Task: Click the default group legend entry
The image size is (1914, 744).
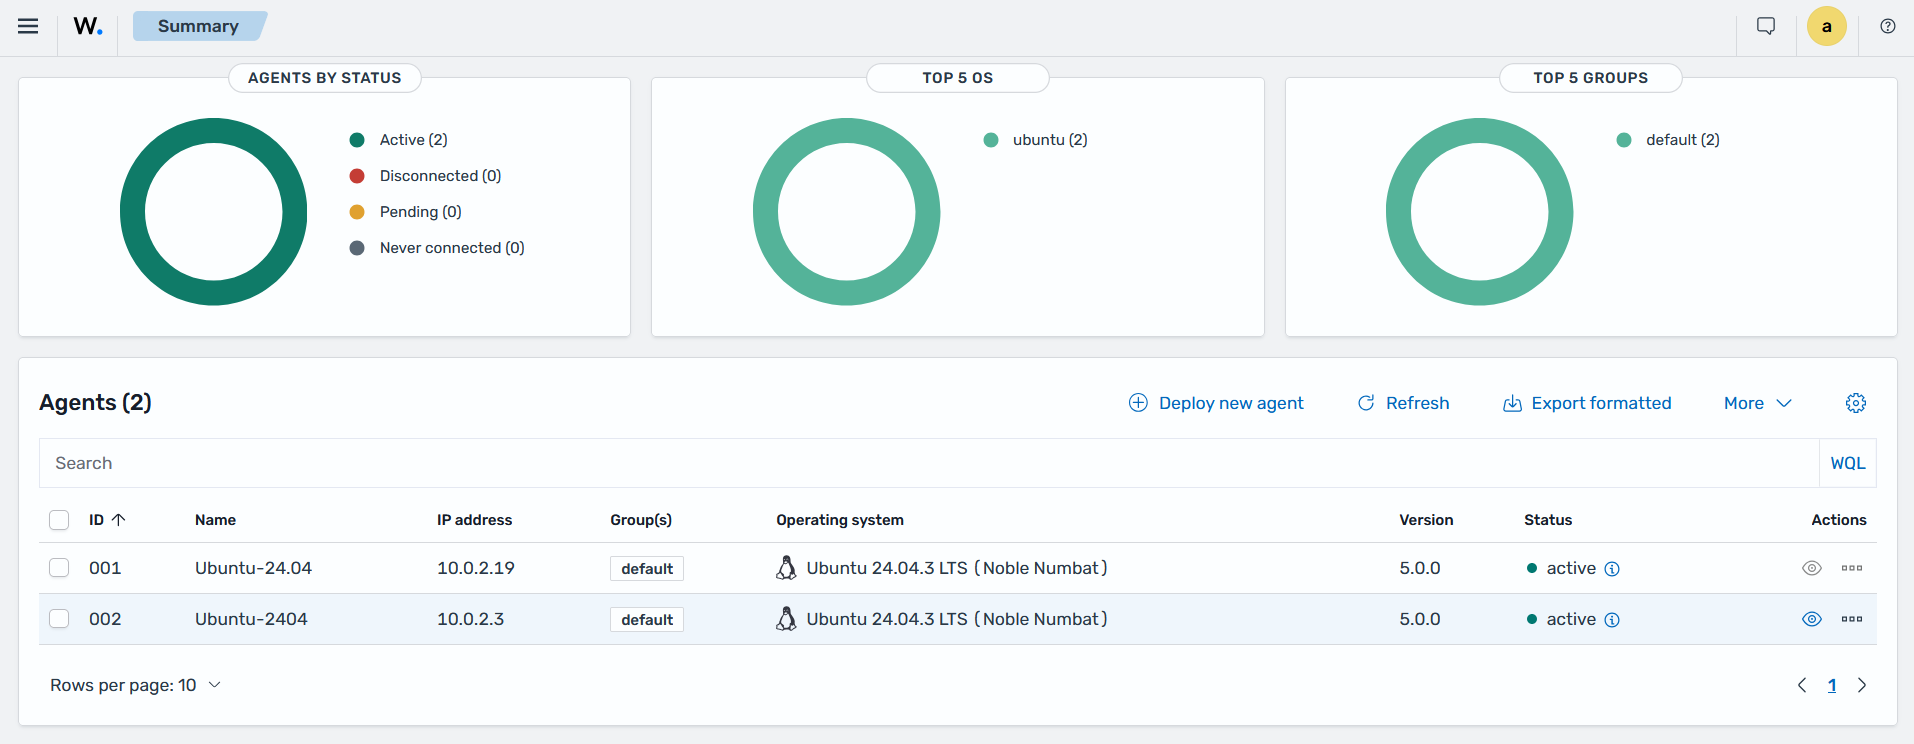Action: (1668, 140)
